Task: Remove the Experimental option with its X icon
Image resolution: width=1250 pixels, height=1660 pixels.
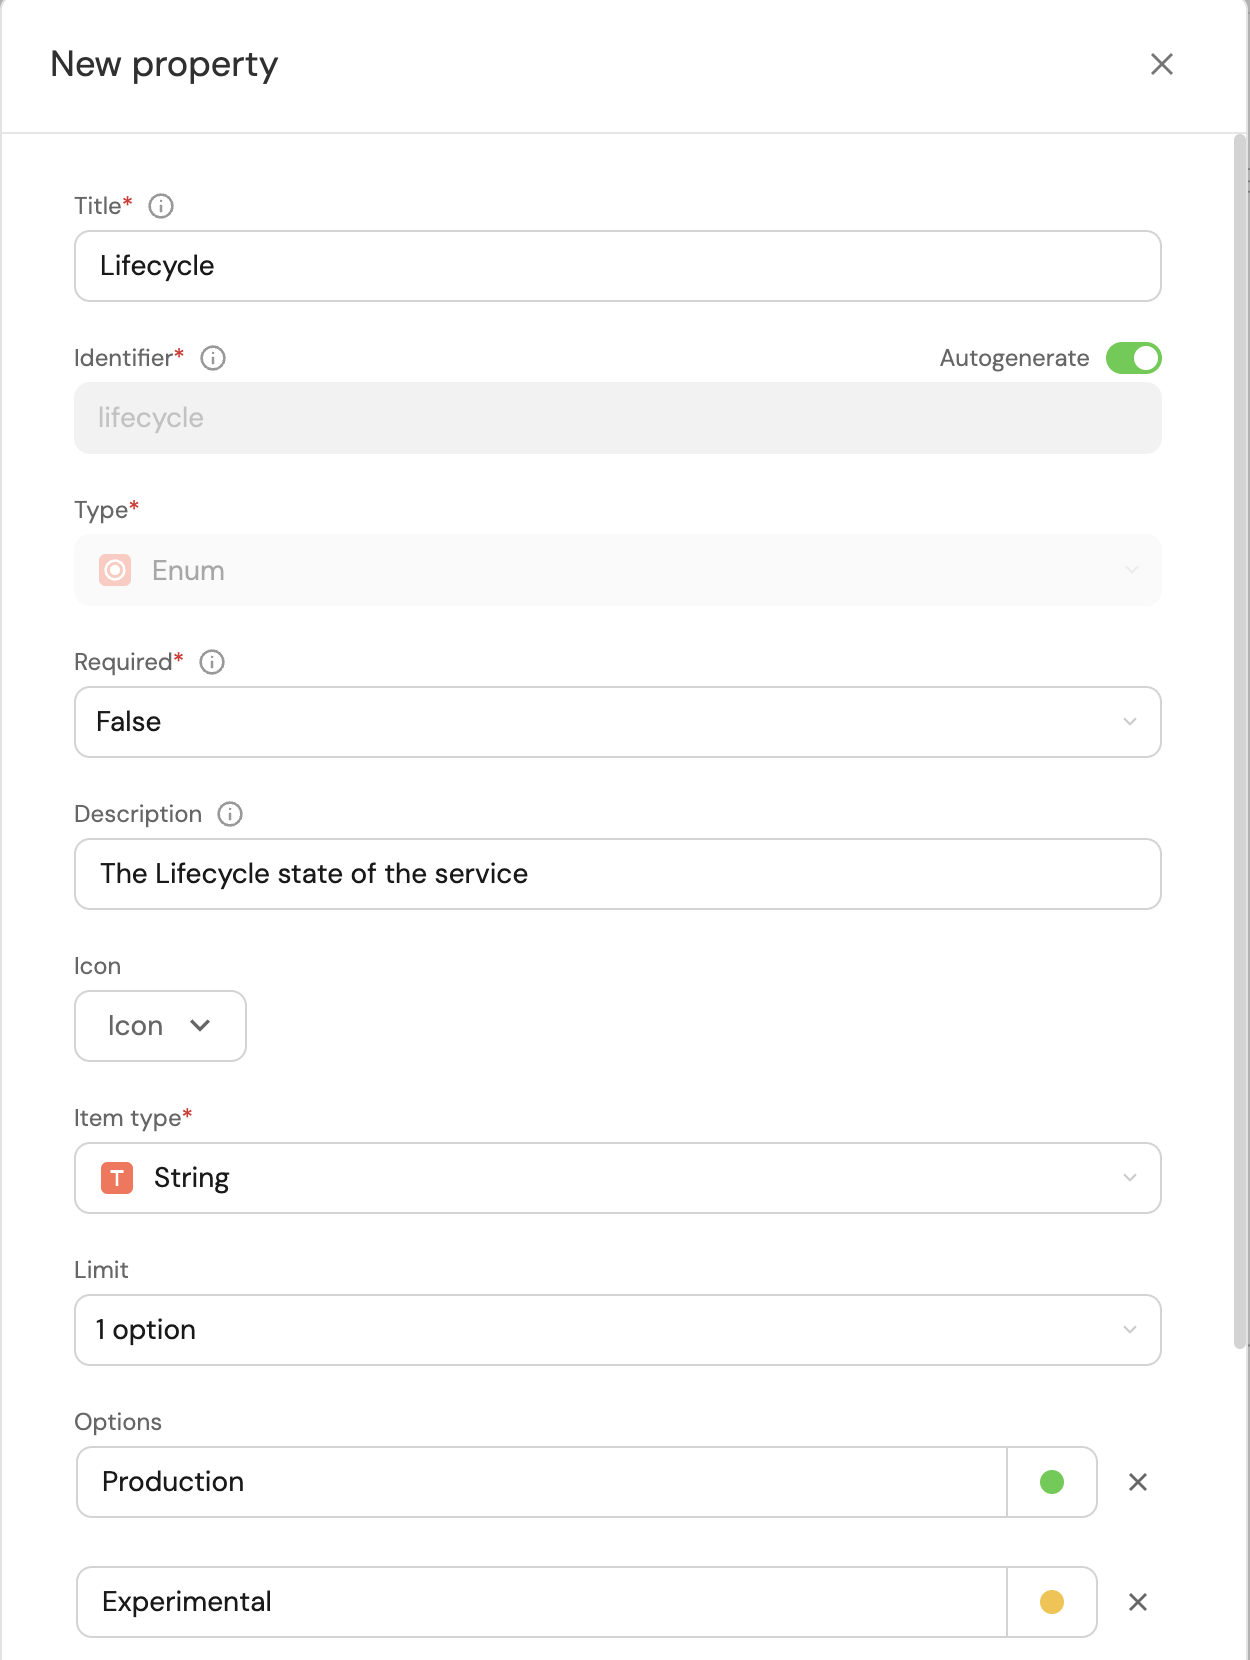Action: pos(1138,1602)
